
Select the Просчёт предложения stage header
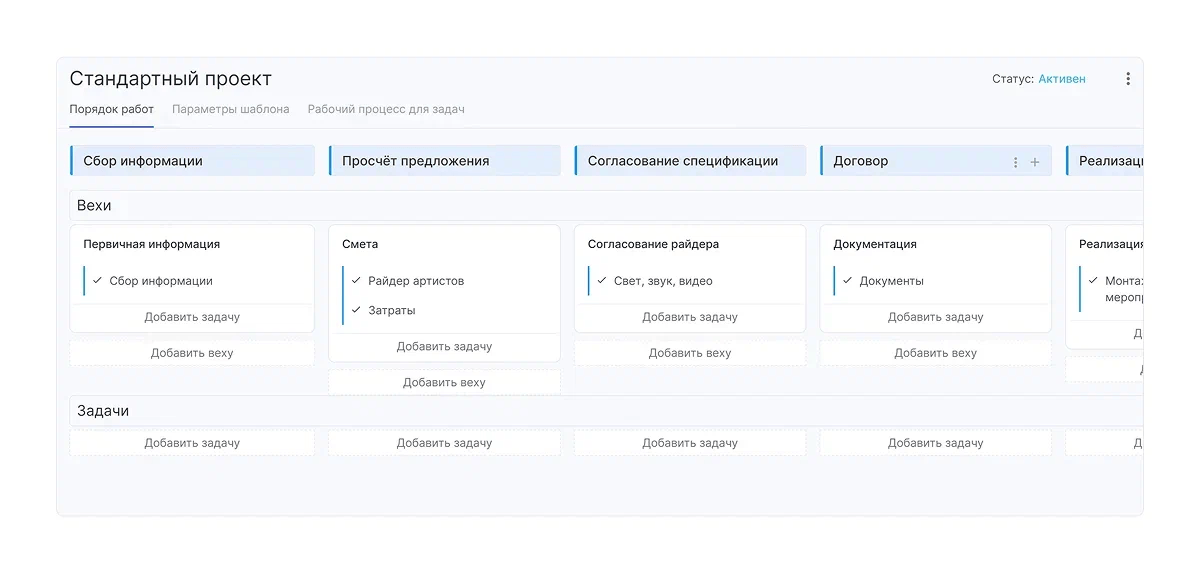415,161
